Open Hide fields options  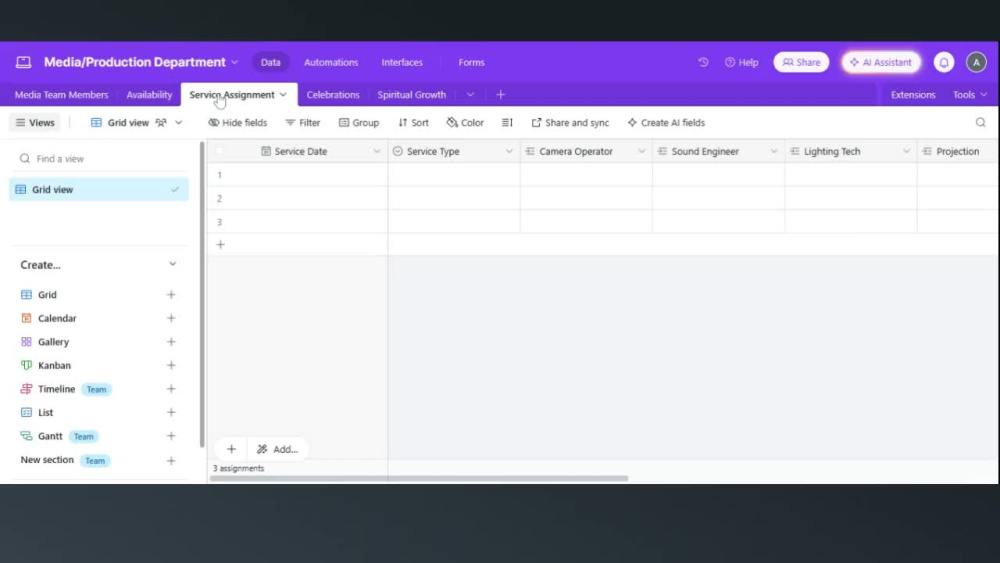point(237,122)
